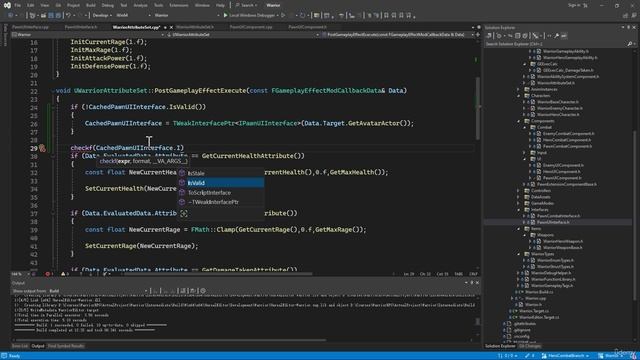Toggle the breakpoint glyph on line 29
The width and height of the screenshot is (640, 360).
click(42, 148)
